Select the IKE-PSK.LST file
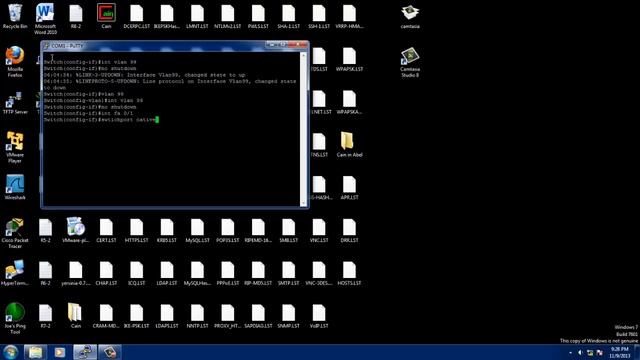 136,316
